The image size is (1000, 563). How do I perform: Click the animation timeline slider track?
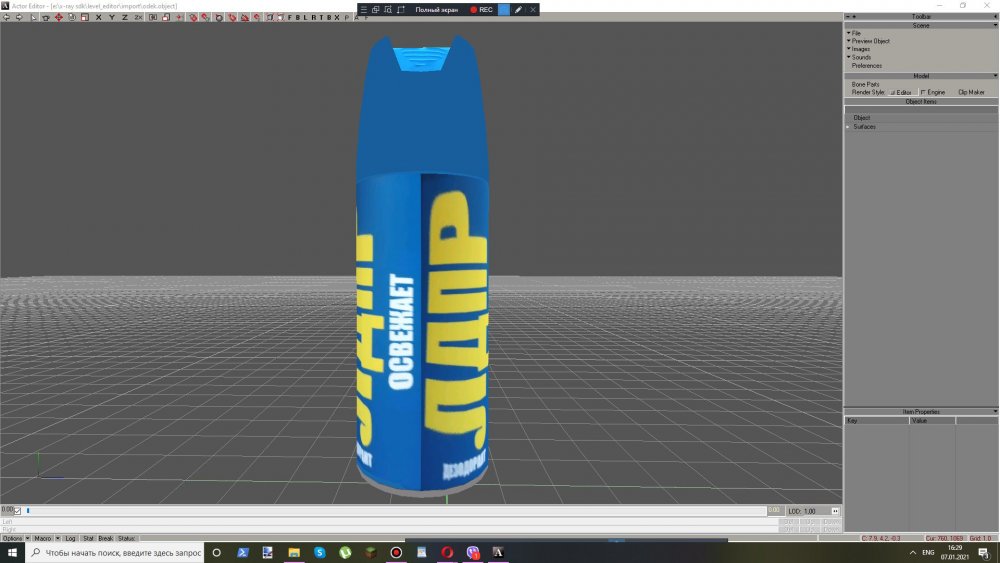[395, 511]
